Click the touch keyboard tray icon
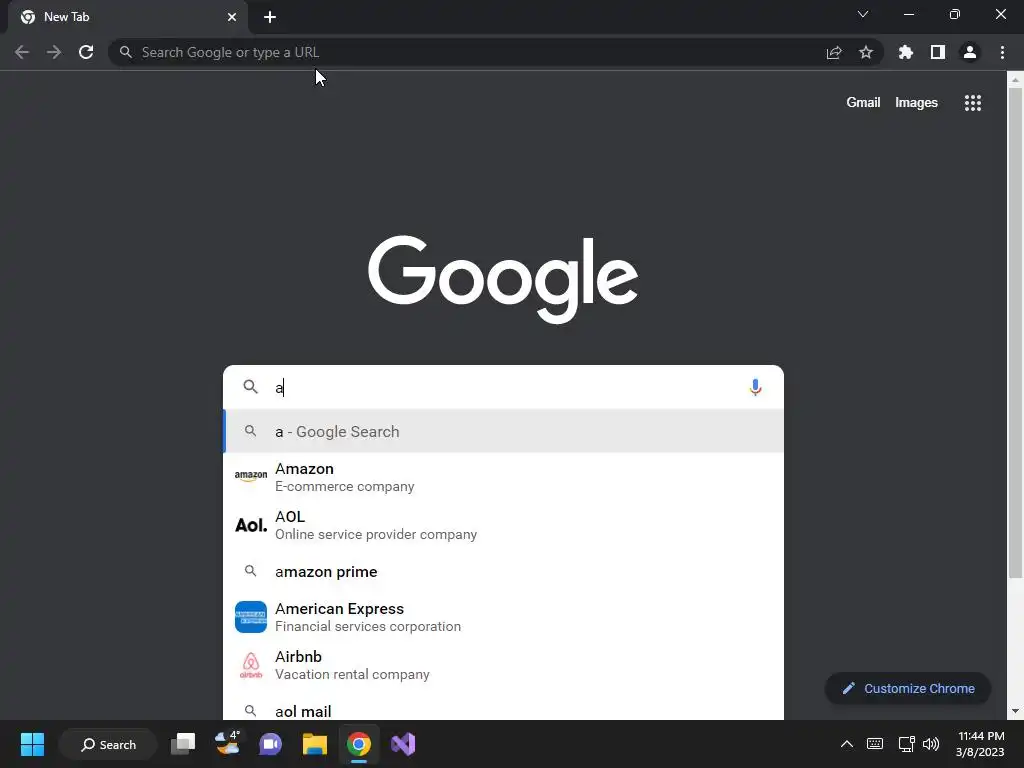The image size is (1024, 768). pos(875,744)
